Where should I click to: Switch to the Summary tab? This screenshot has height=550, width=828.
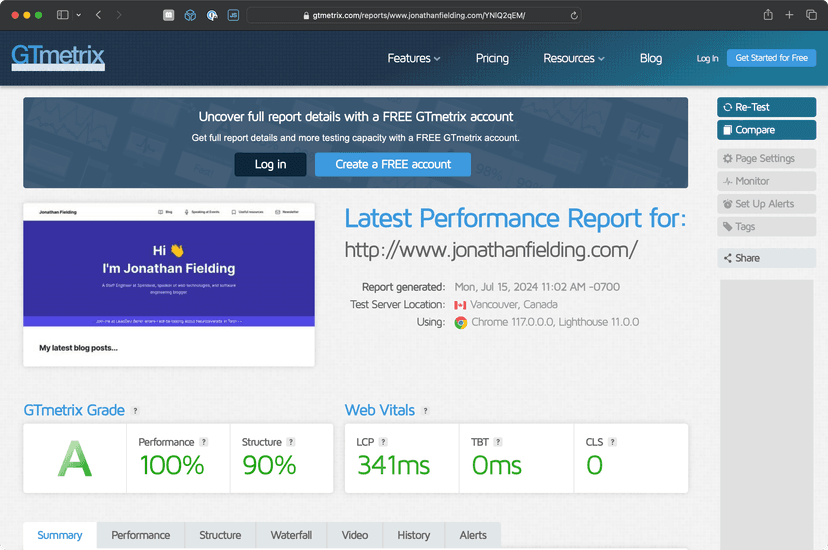click(x=60, y=535)
